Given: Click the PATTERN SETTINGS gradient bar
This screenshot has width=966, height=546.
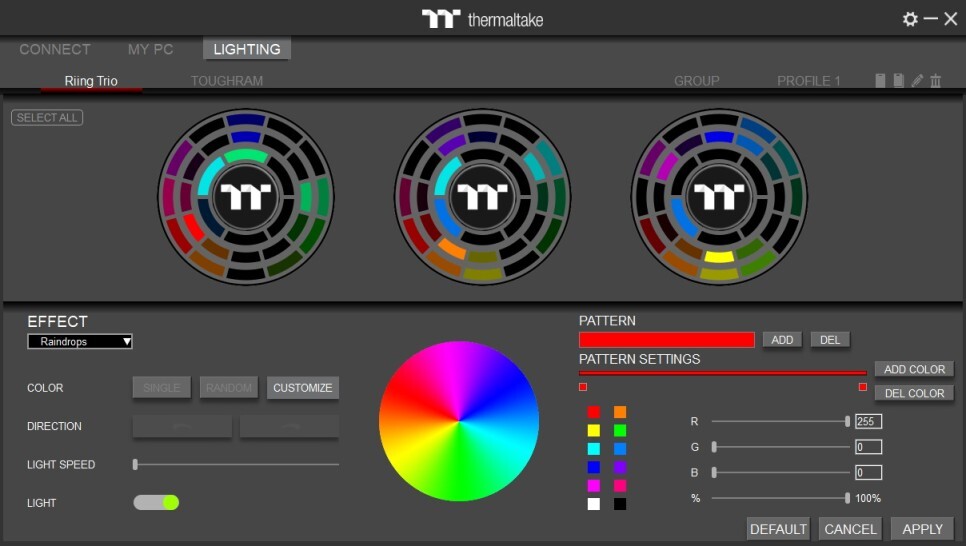Looking at the screenshot, I should (723, 373).
